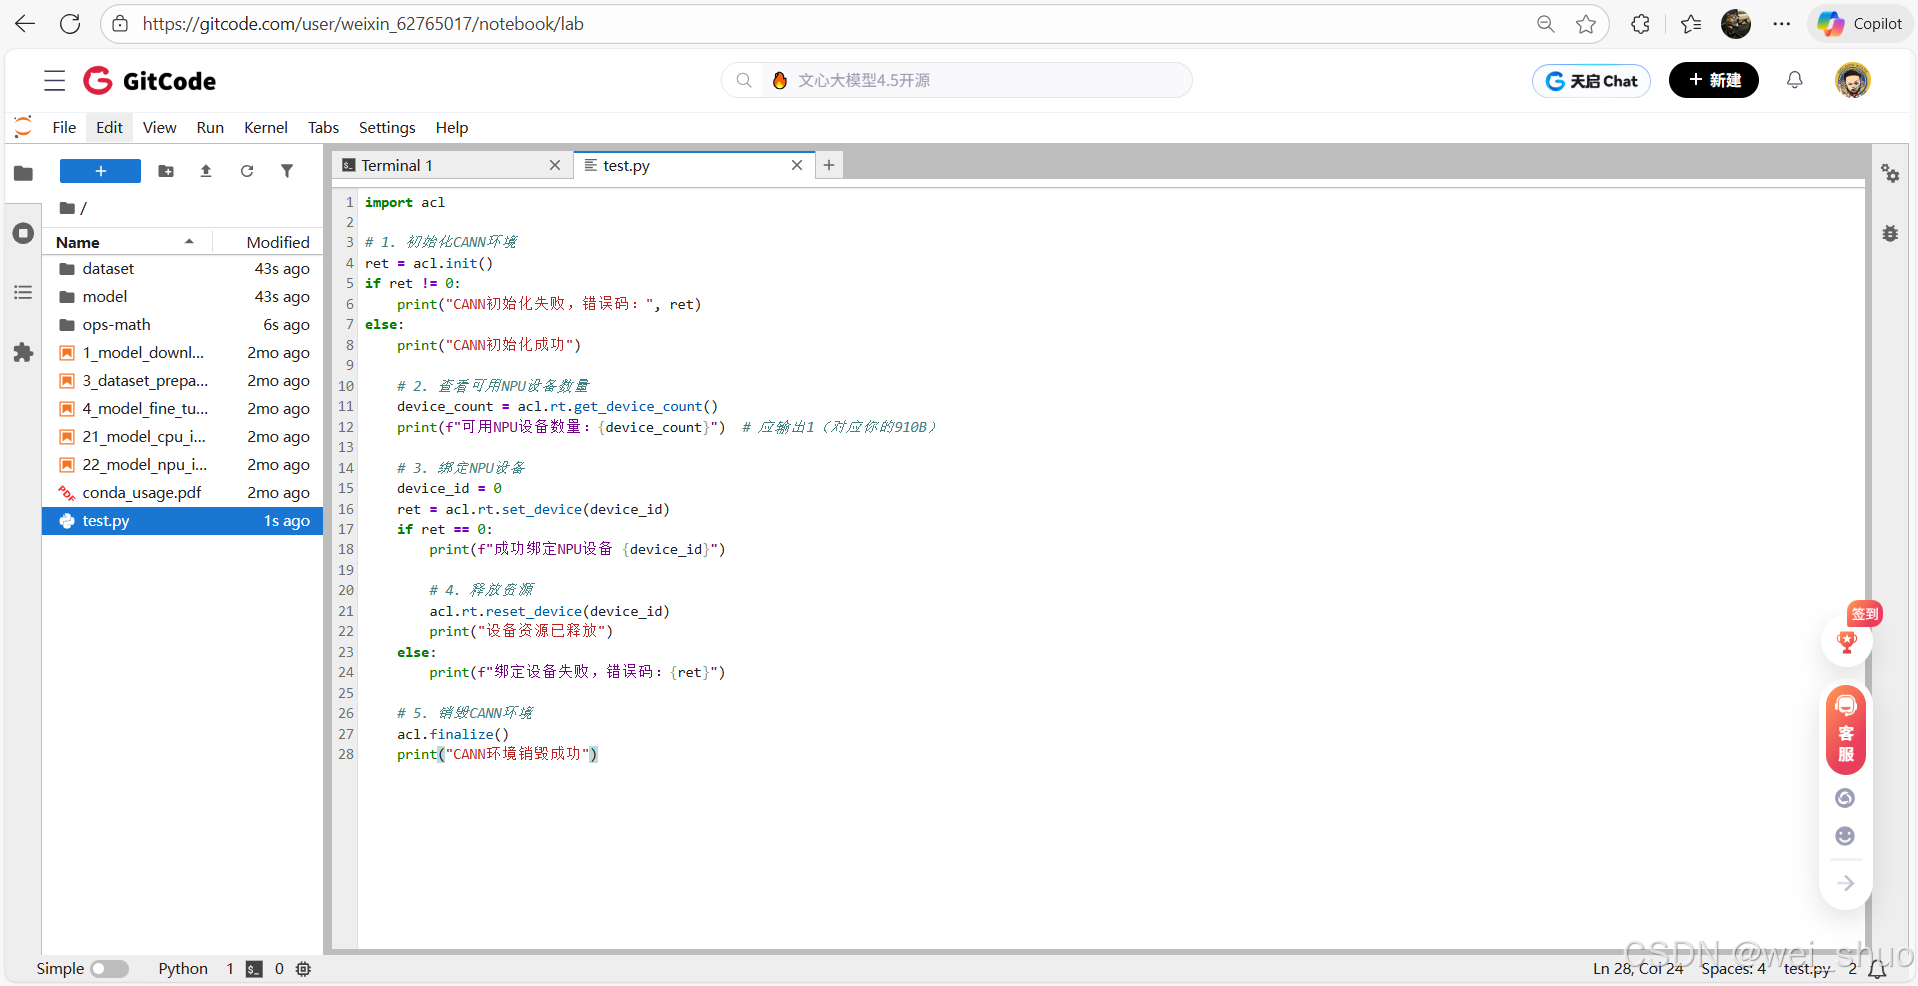Open browser more options ellipsis
This screenshot has width=1918, height=986.
coord(1782,24)
